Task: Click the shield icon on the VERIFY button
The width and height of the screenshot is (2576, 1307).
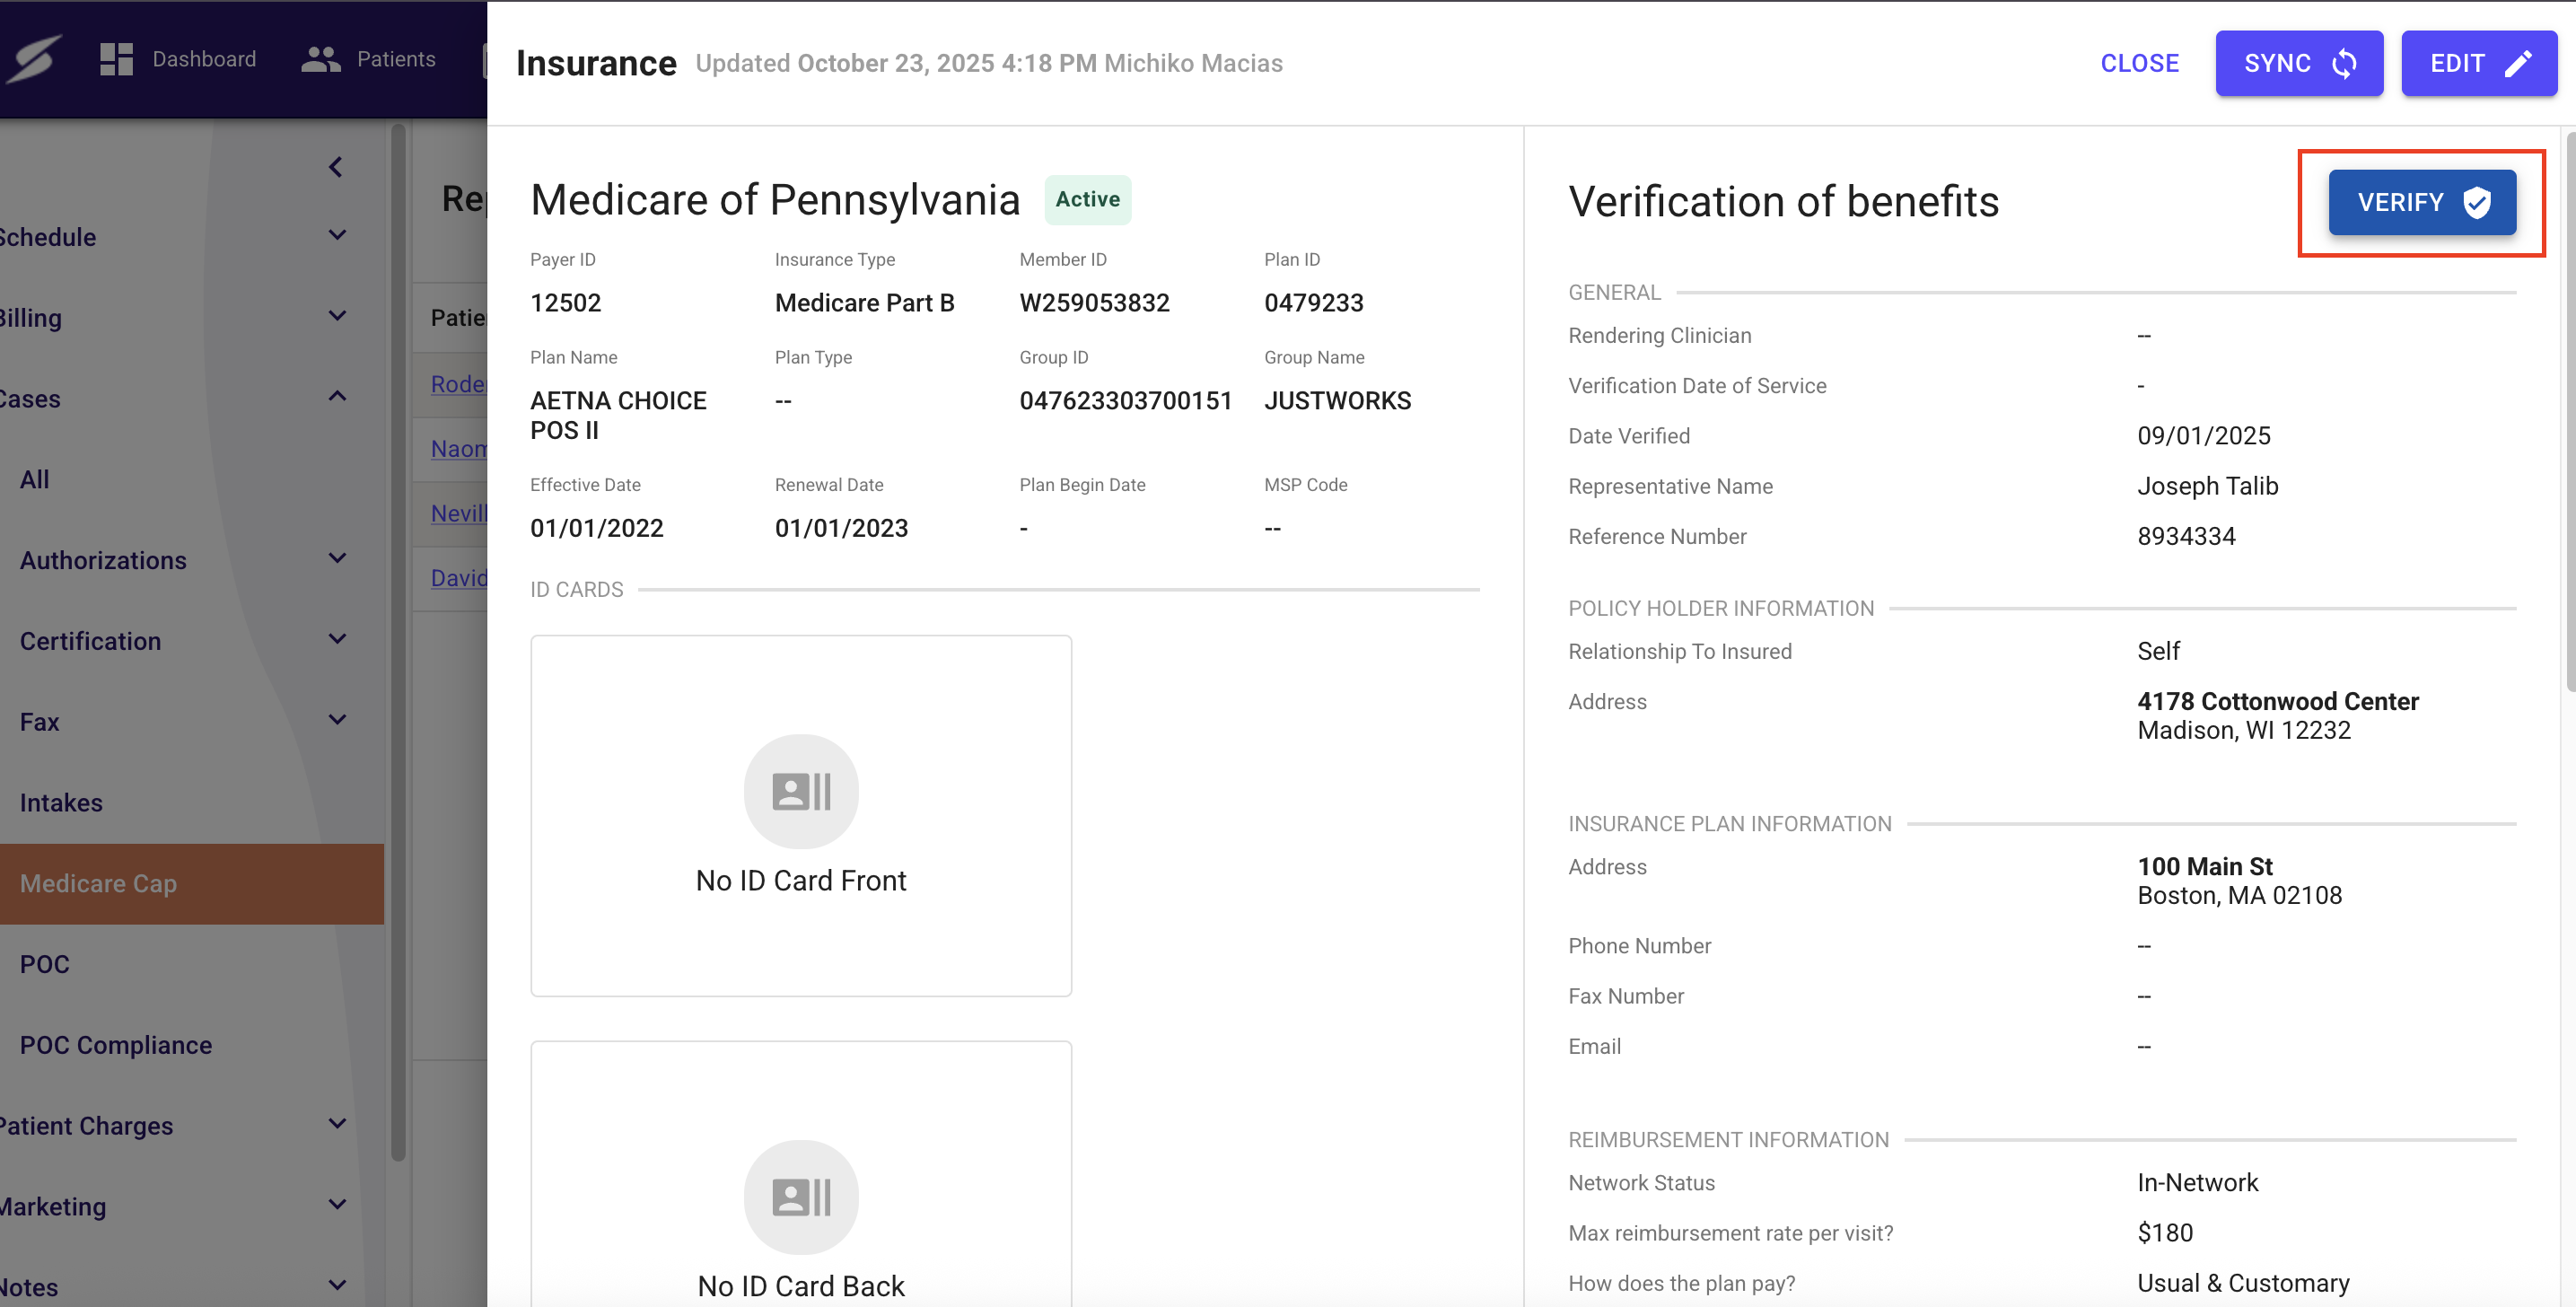Action: [2477, 202]
